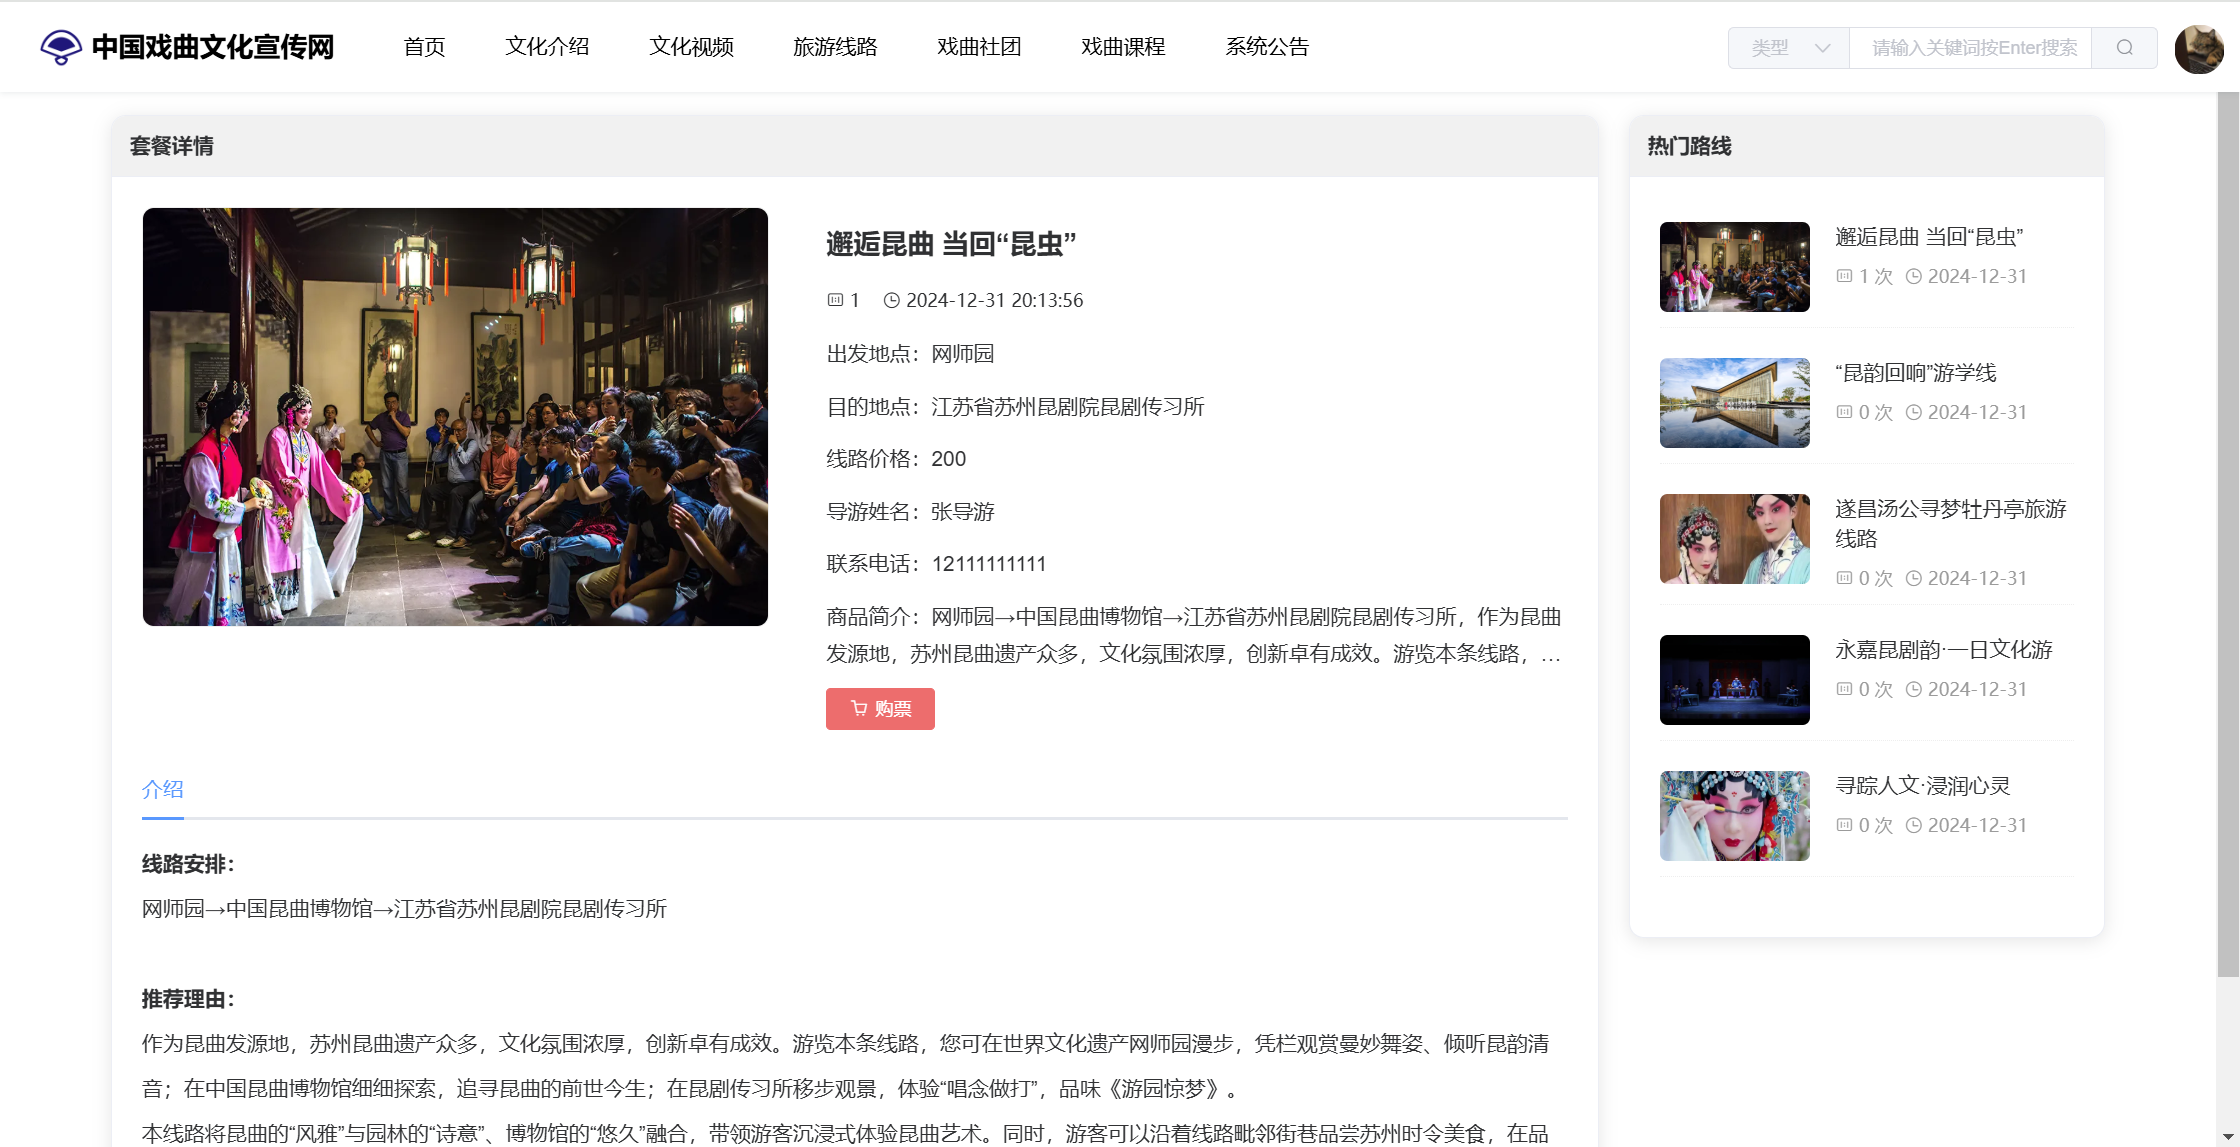
Task: Click the keyword search input field
Action: [x=1970, y=47]
